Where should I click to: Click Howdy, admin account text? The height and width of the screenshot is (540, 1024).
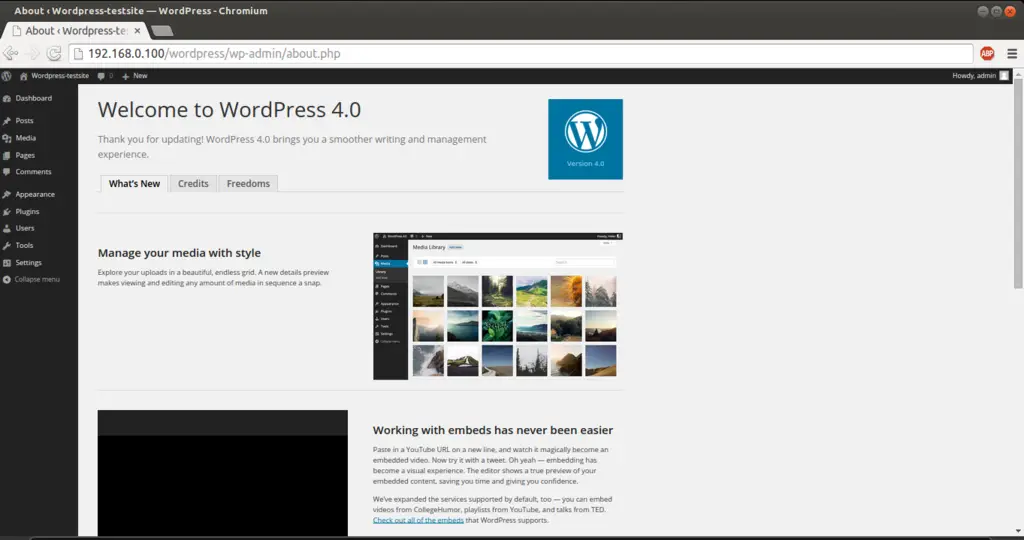click(x=974, y=76)
